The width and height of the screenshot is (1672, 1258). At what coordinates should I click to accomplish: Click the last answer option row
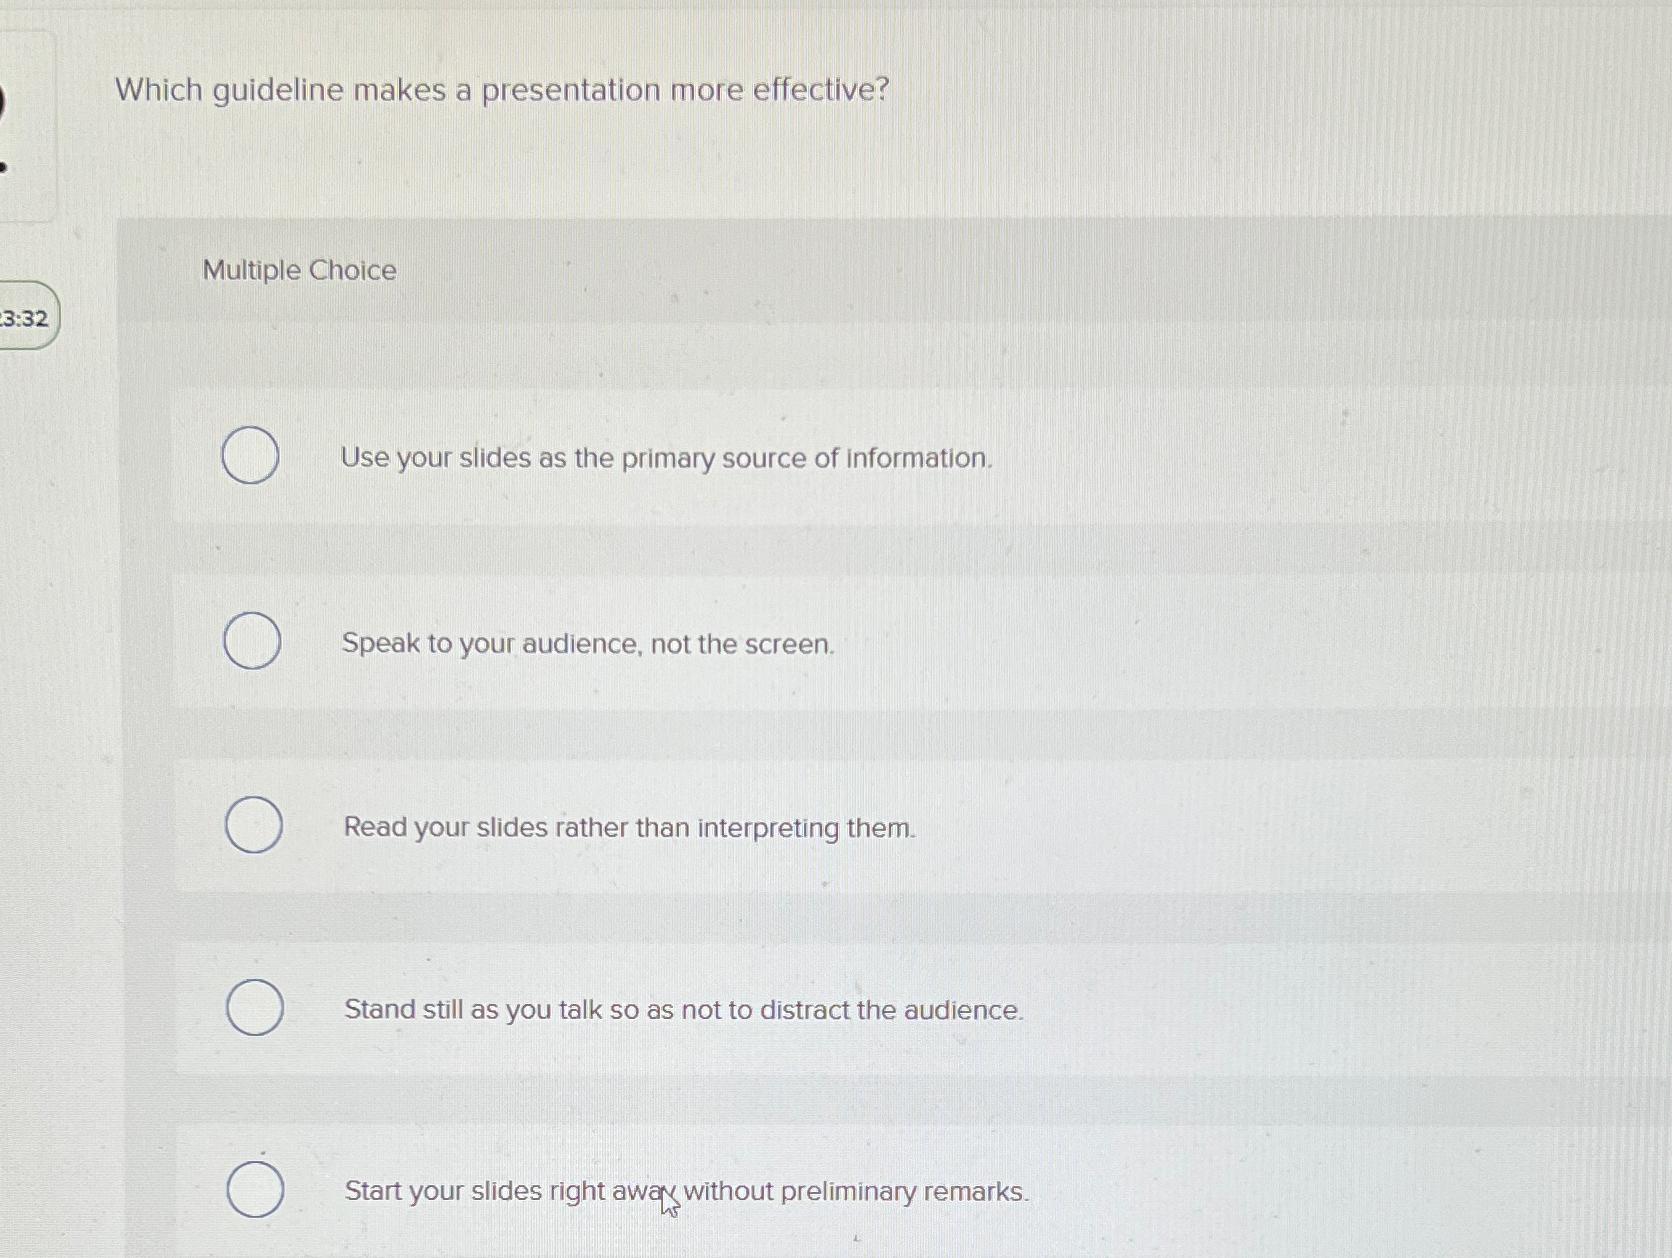pyautogui.click(x=800, y=1190)
